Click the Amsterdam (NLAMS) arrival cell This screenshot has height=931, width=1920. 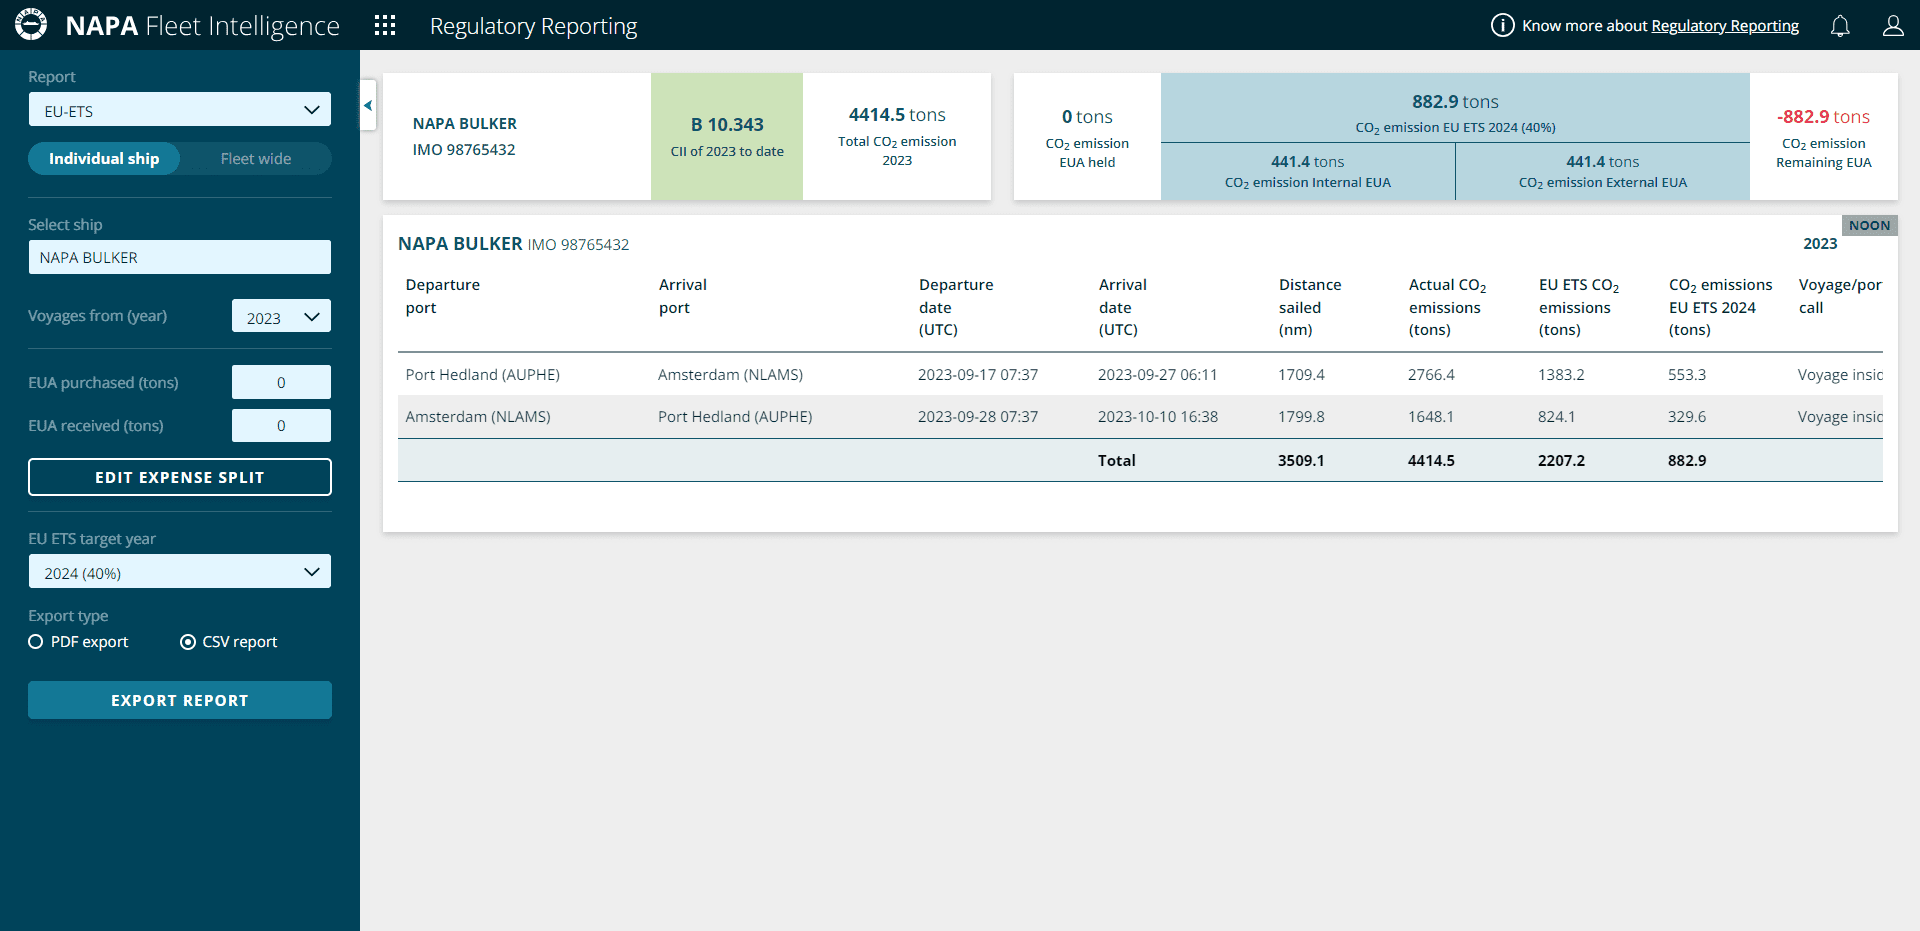coord(730,375)
